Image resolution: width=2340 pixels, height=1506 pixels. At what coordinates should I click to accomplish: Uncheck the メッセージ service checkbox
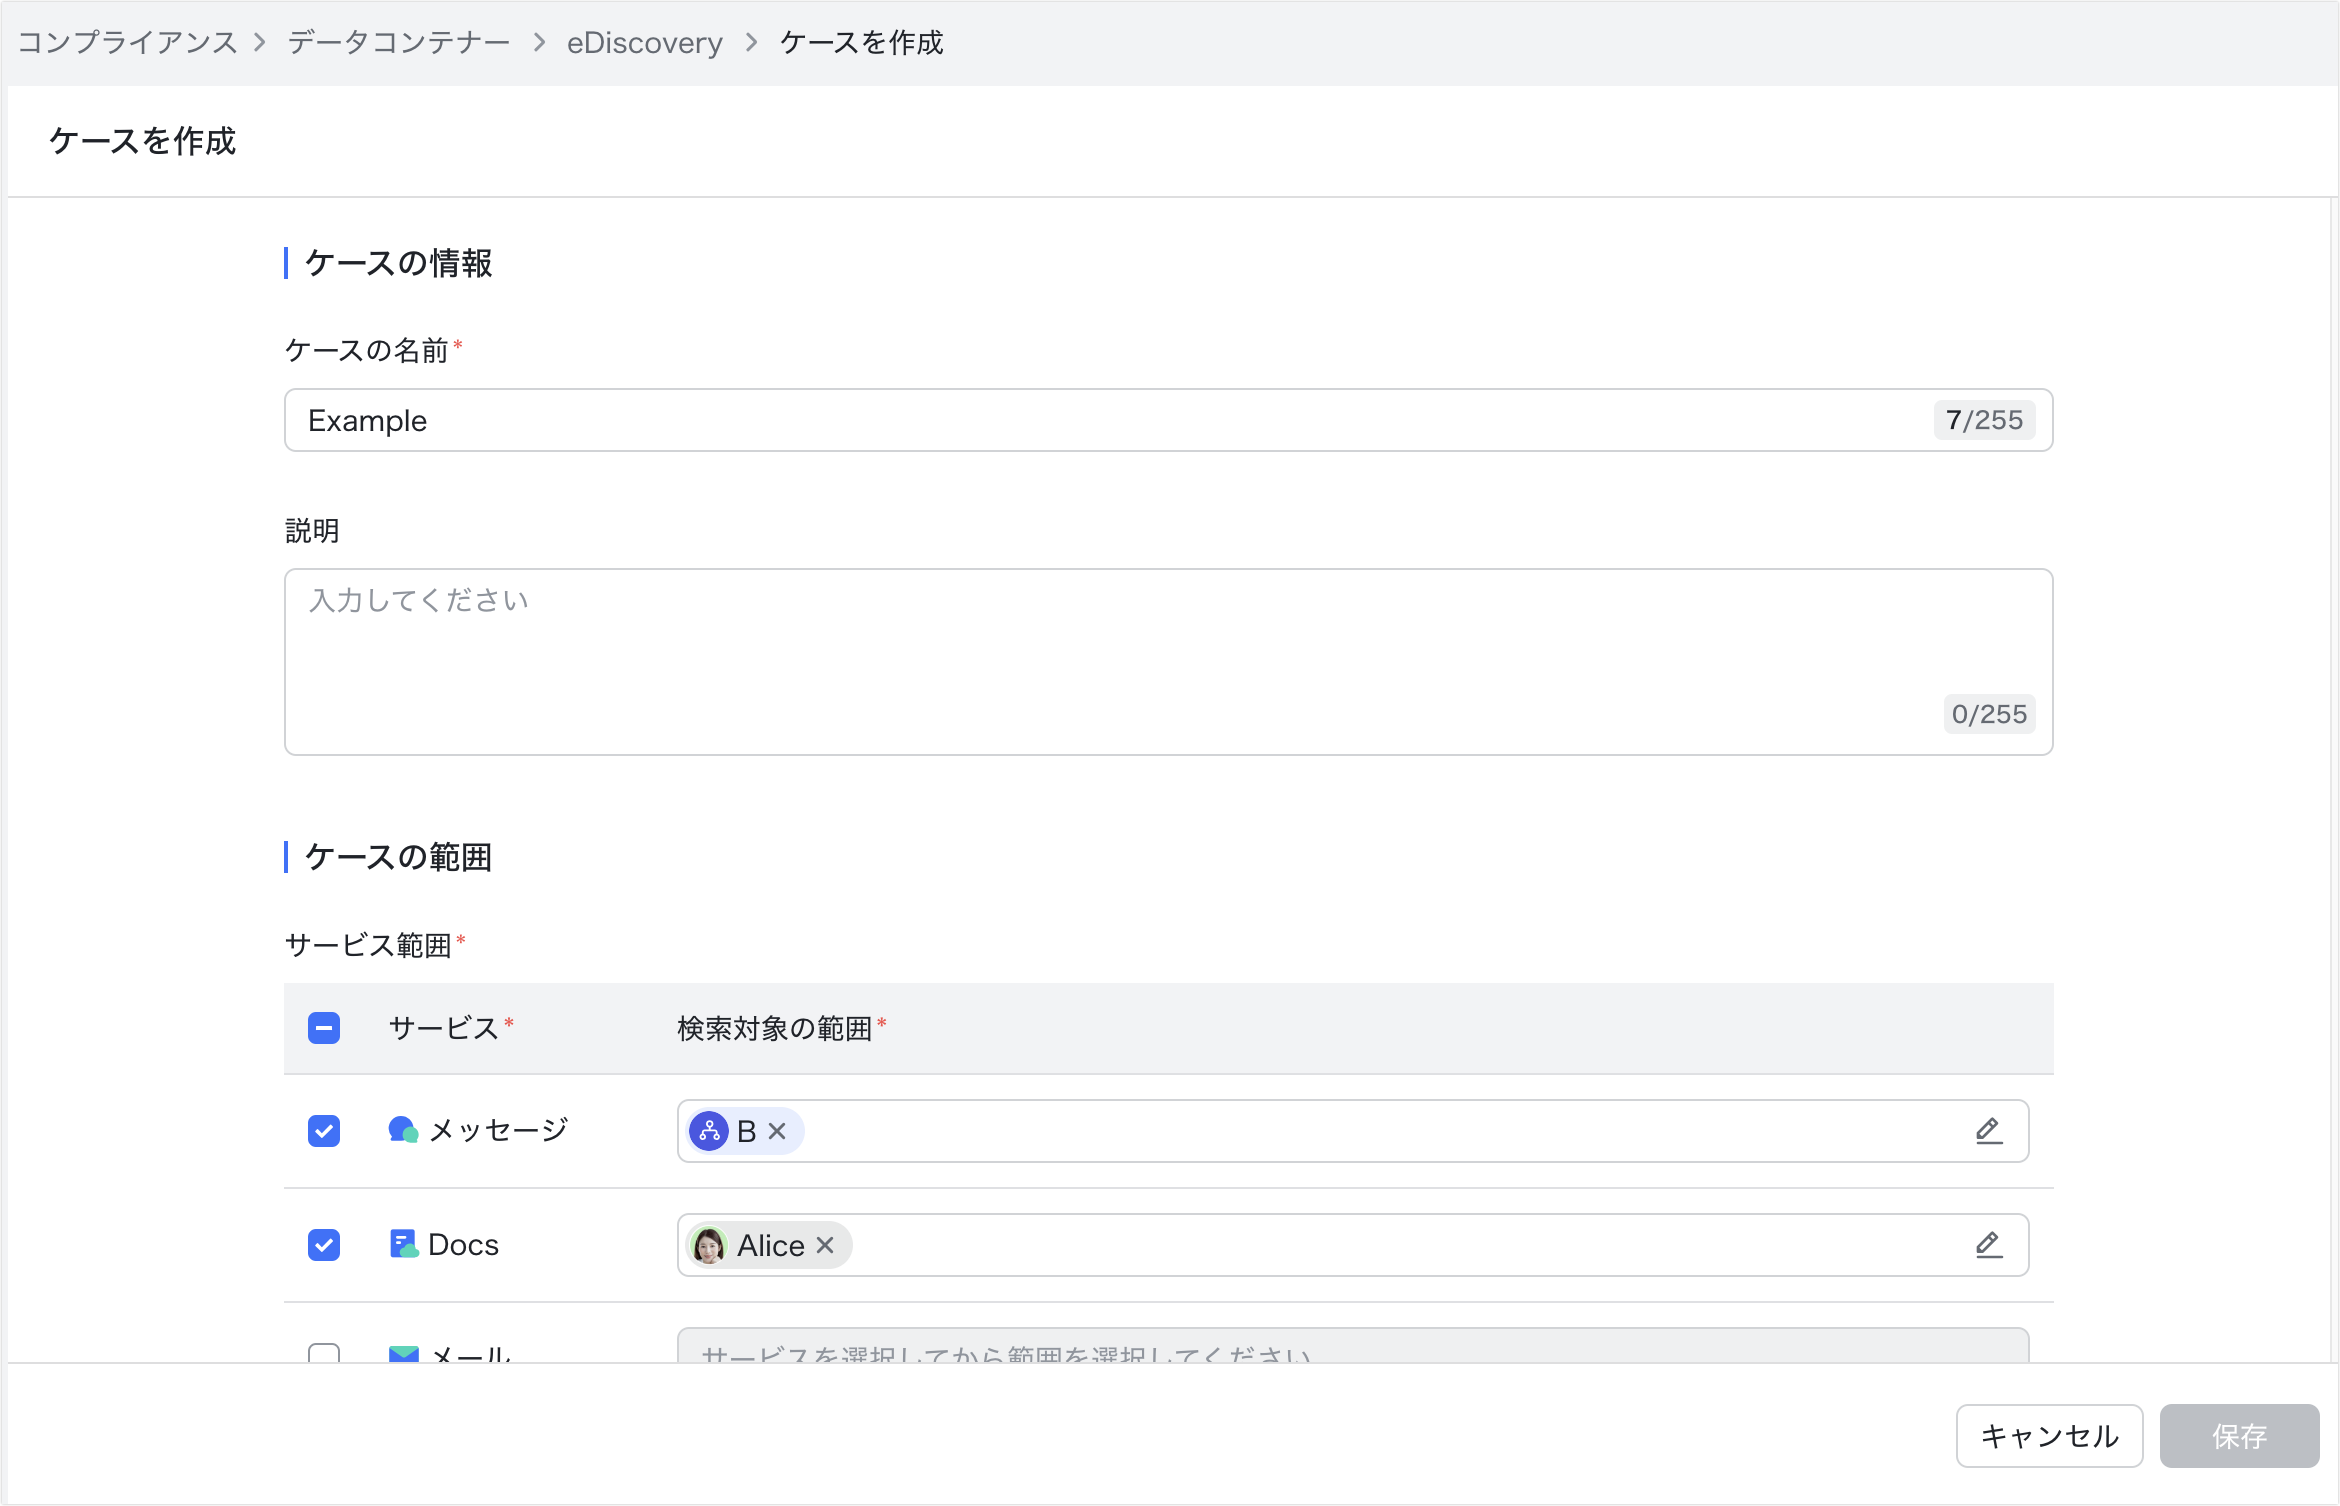(x=324, y=1131)
